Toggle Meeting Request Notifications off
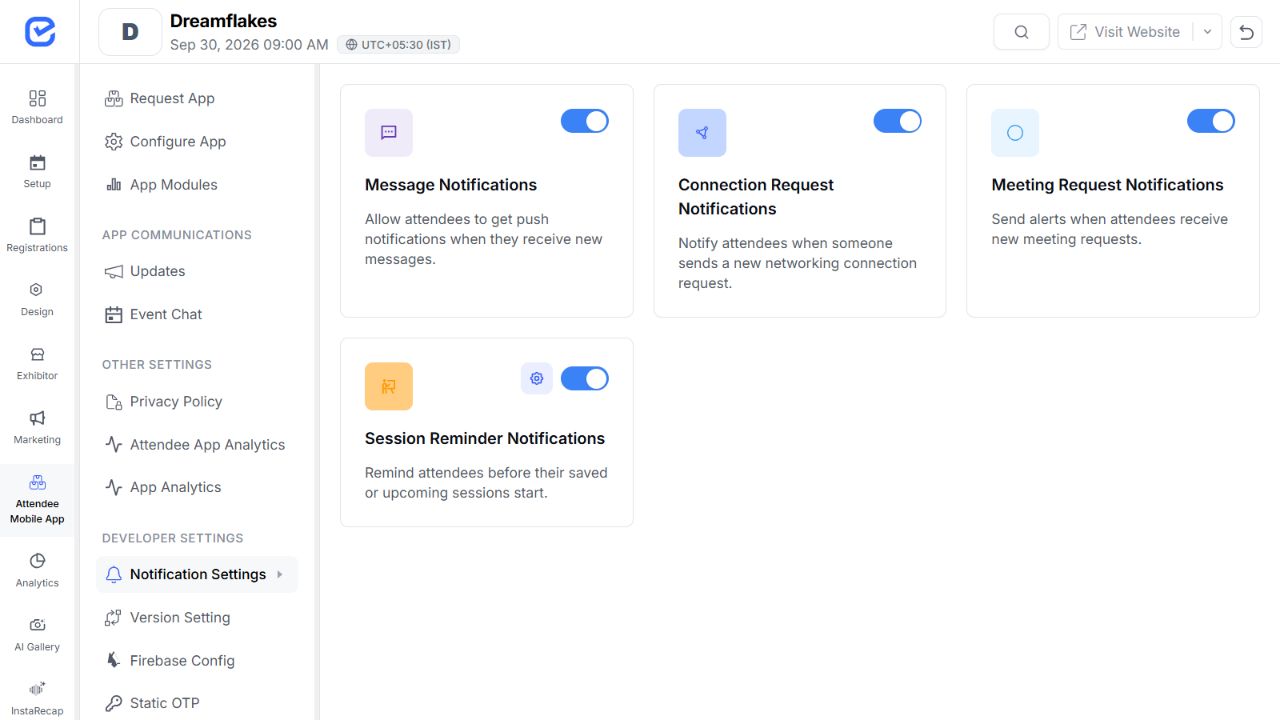The image size is (1280, 720). click(1211, 121)
